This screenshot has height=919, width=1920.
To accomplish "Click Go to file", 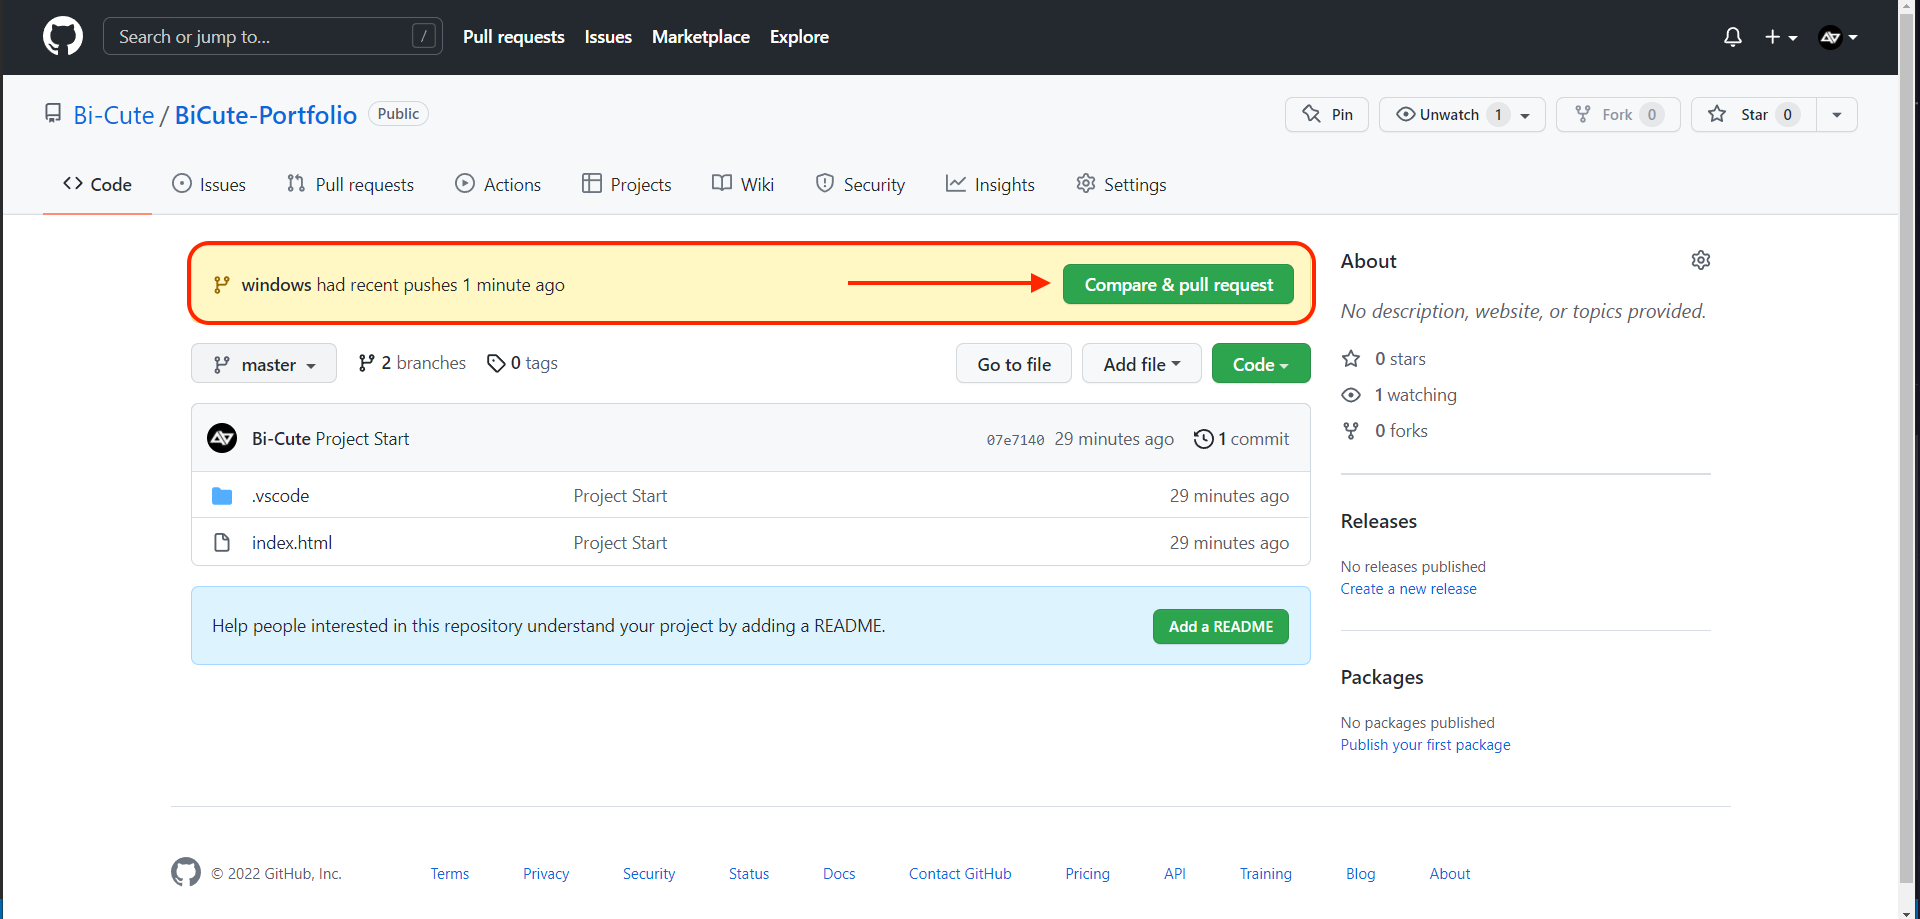I will click(x=1014, y=364).
